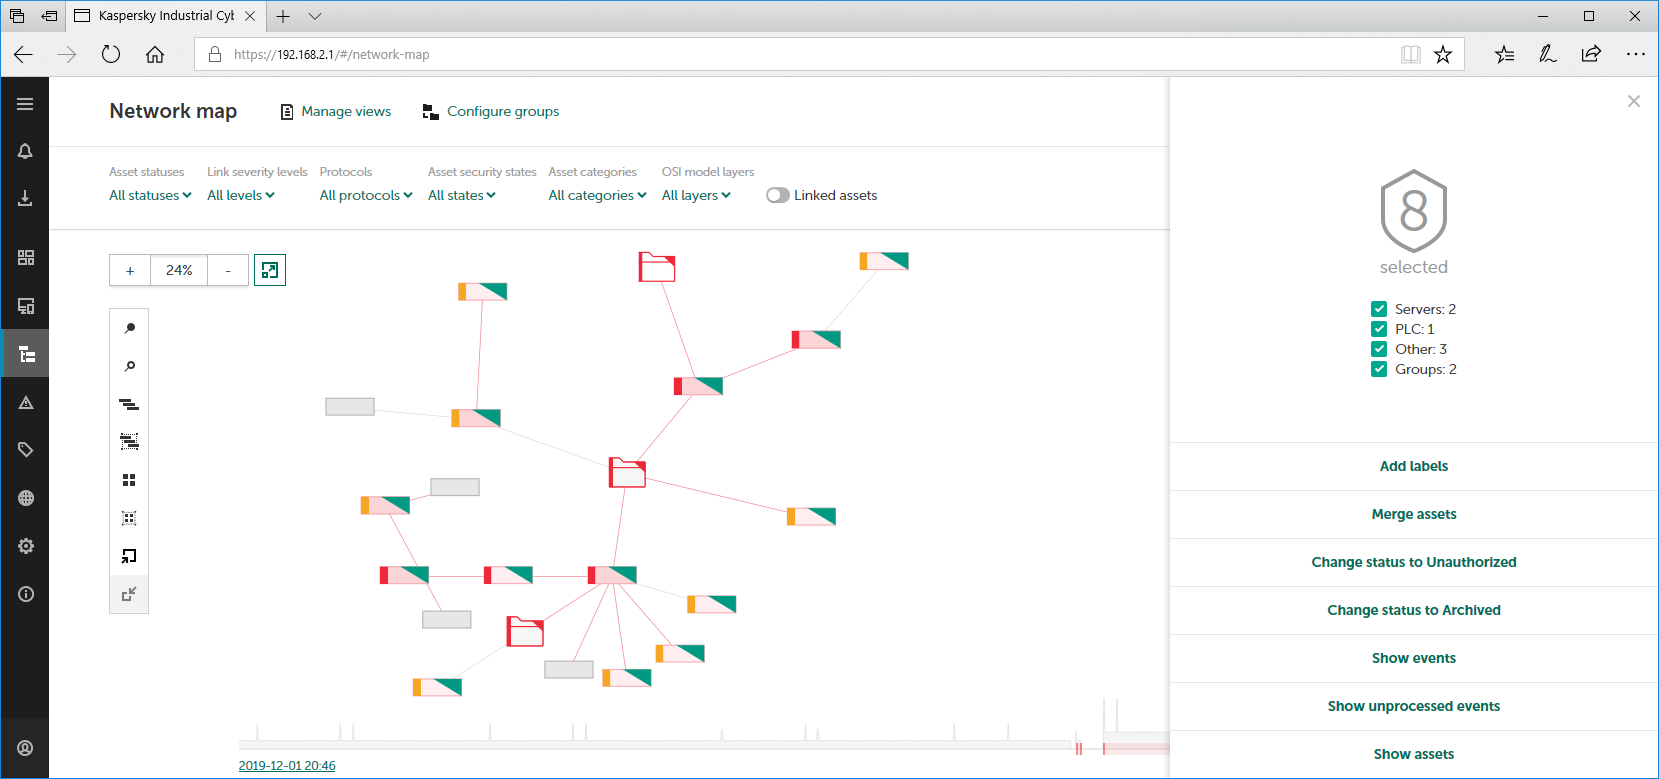The width and height of the screenshot is (1659, 779).
Task: Open the settings gear in sidebar
Action: point(25,546)
